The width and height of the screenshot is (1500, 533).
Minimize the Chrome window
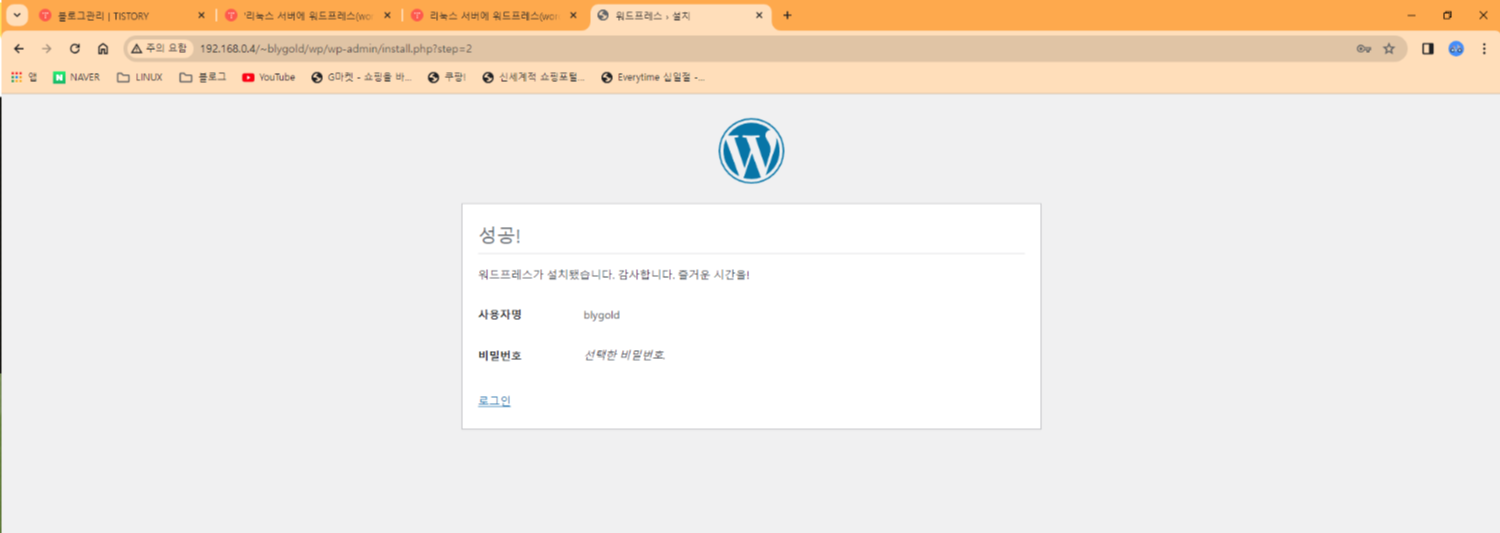tap(1411, 16)
